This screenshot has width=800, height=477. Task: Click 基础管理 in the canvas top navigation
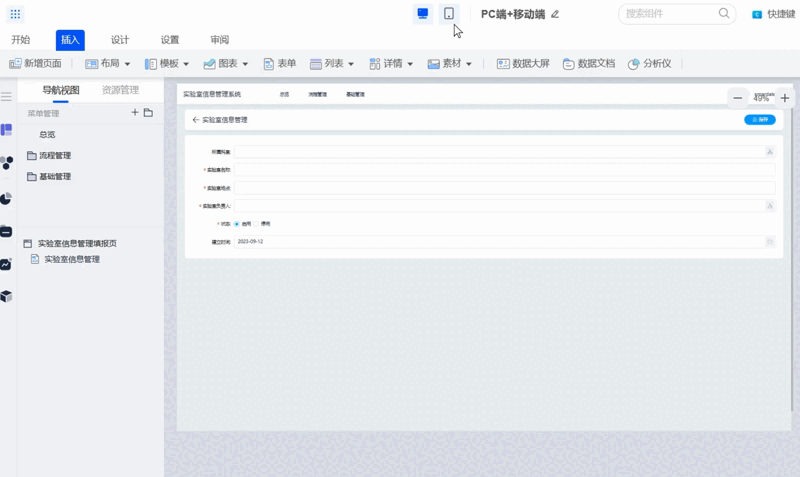pyautogui.click(x=355, y=94)
